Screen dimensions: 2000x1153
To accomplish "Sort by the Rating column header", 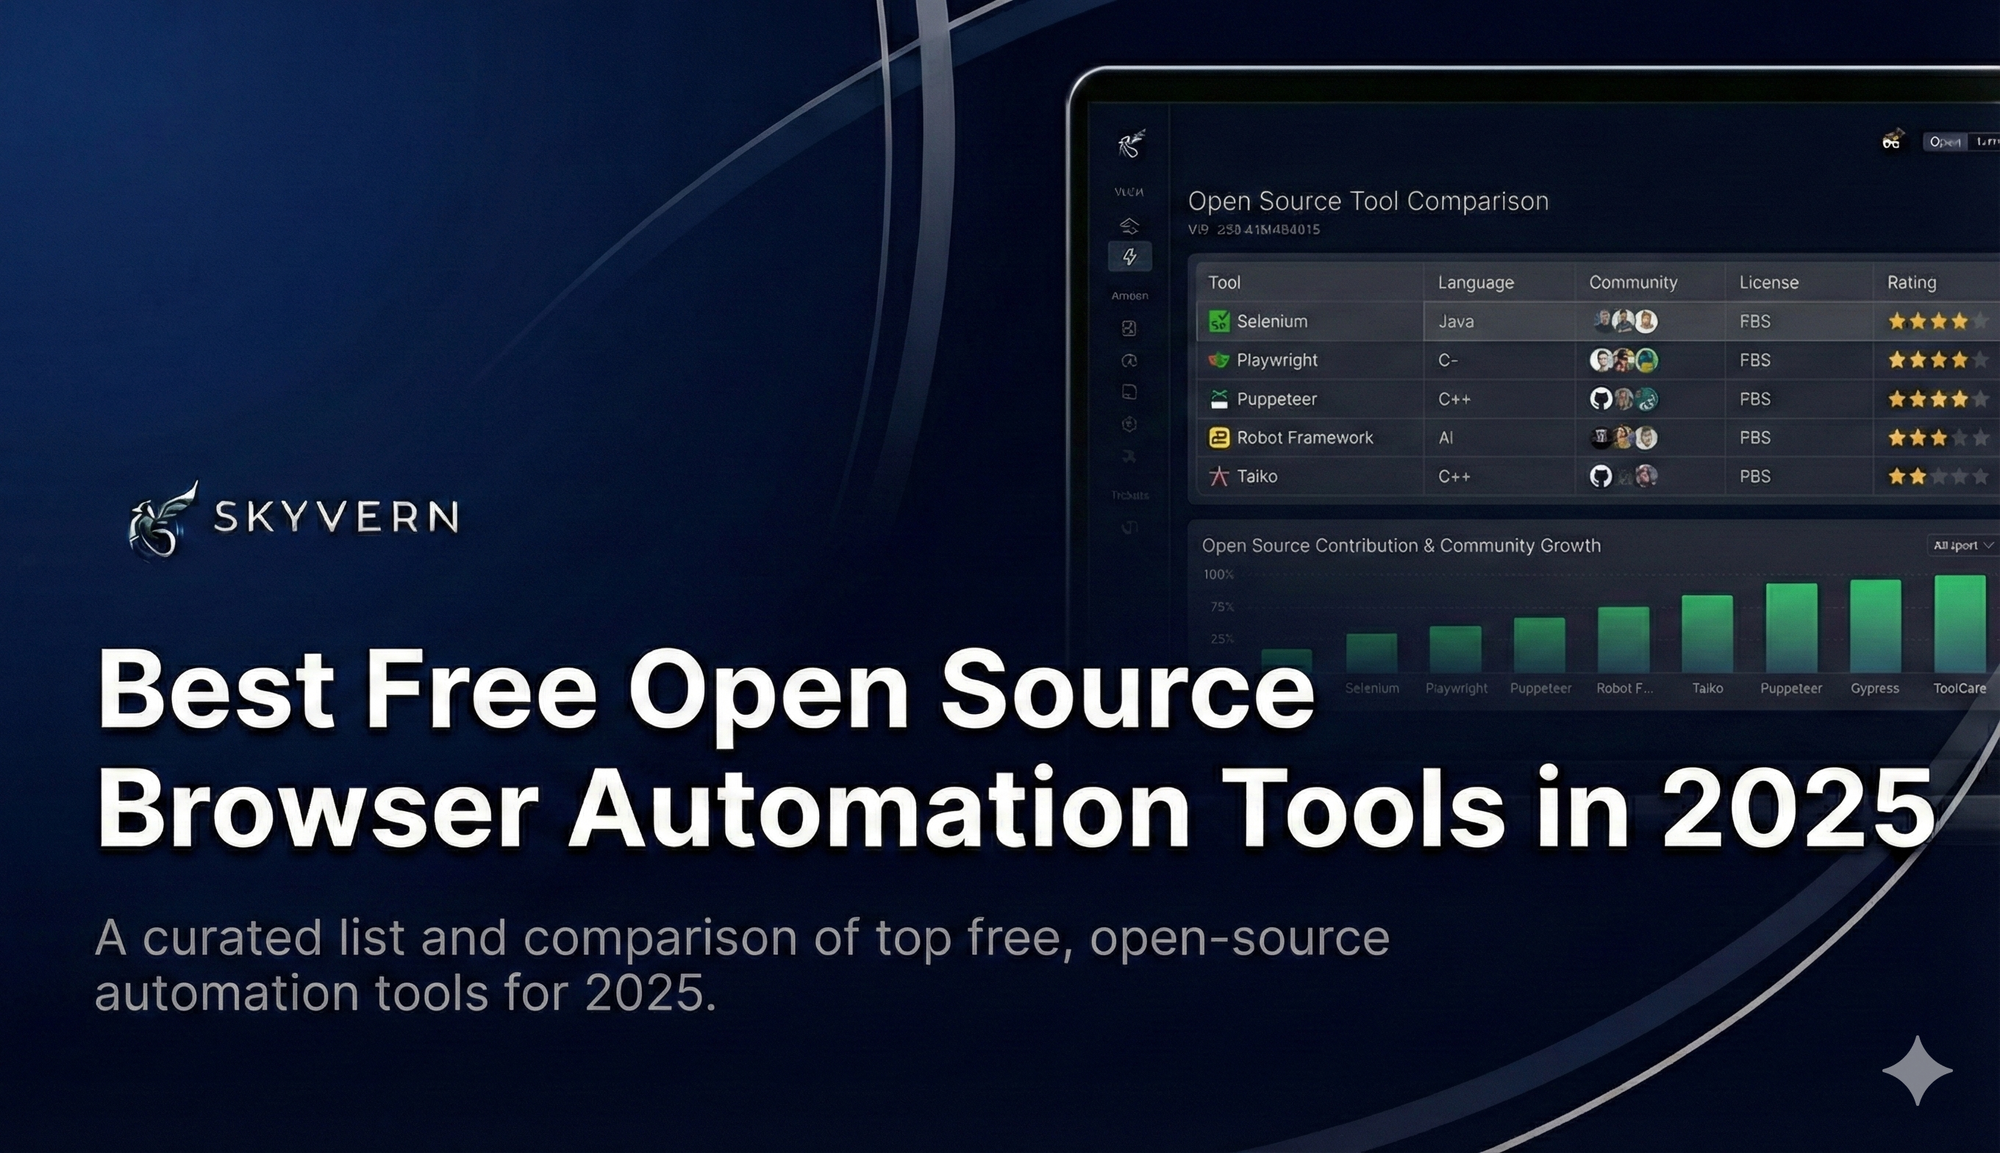I will [x=1911, y=283].
